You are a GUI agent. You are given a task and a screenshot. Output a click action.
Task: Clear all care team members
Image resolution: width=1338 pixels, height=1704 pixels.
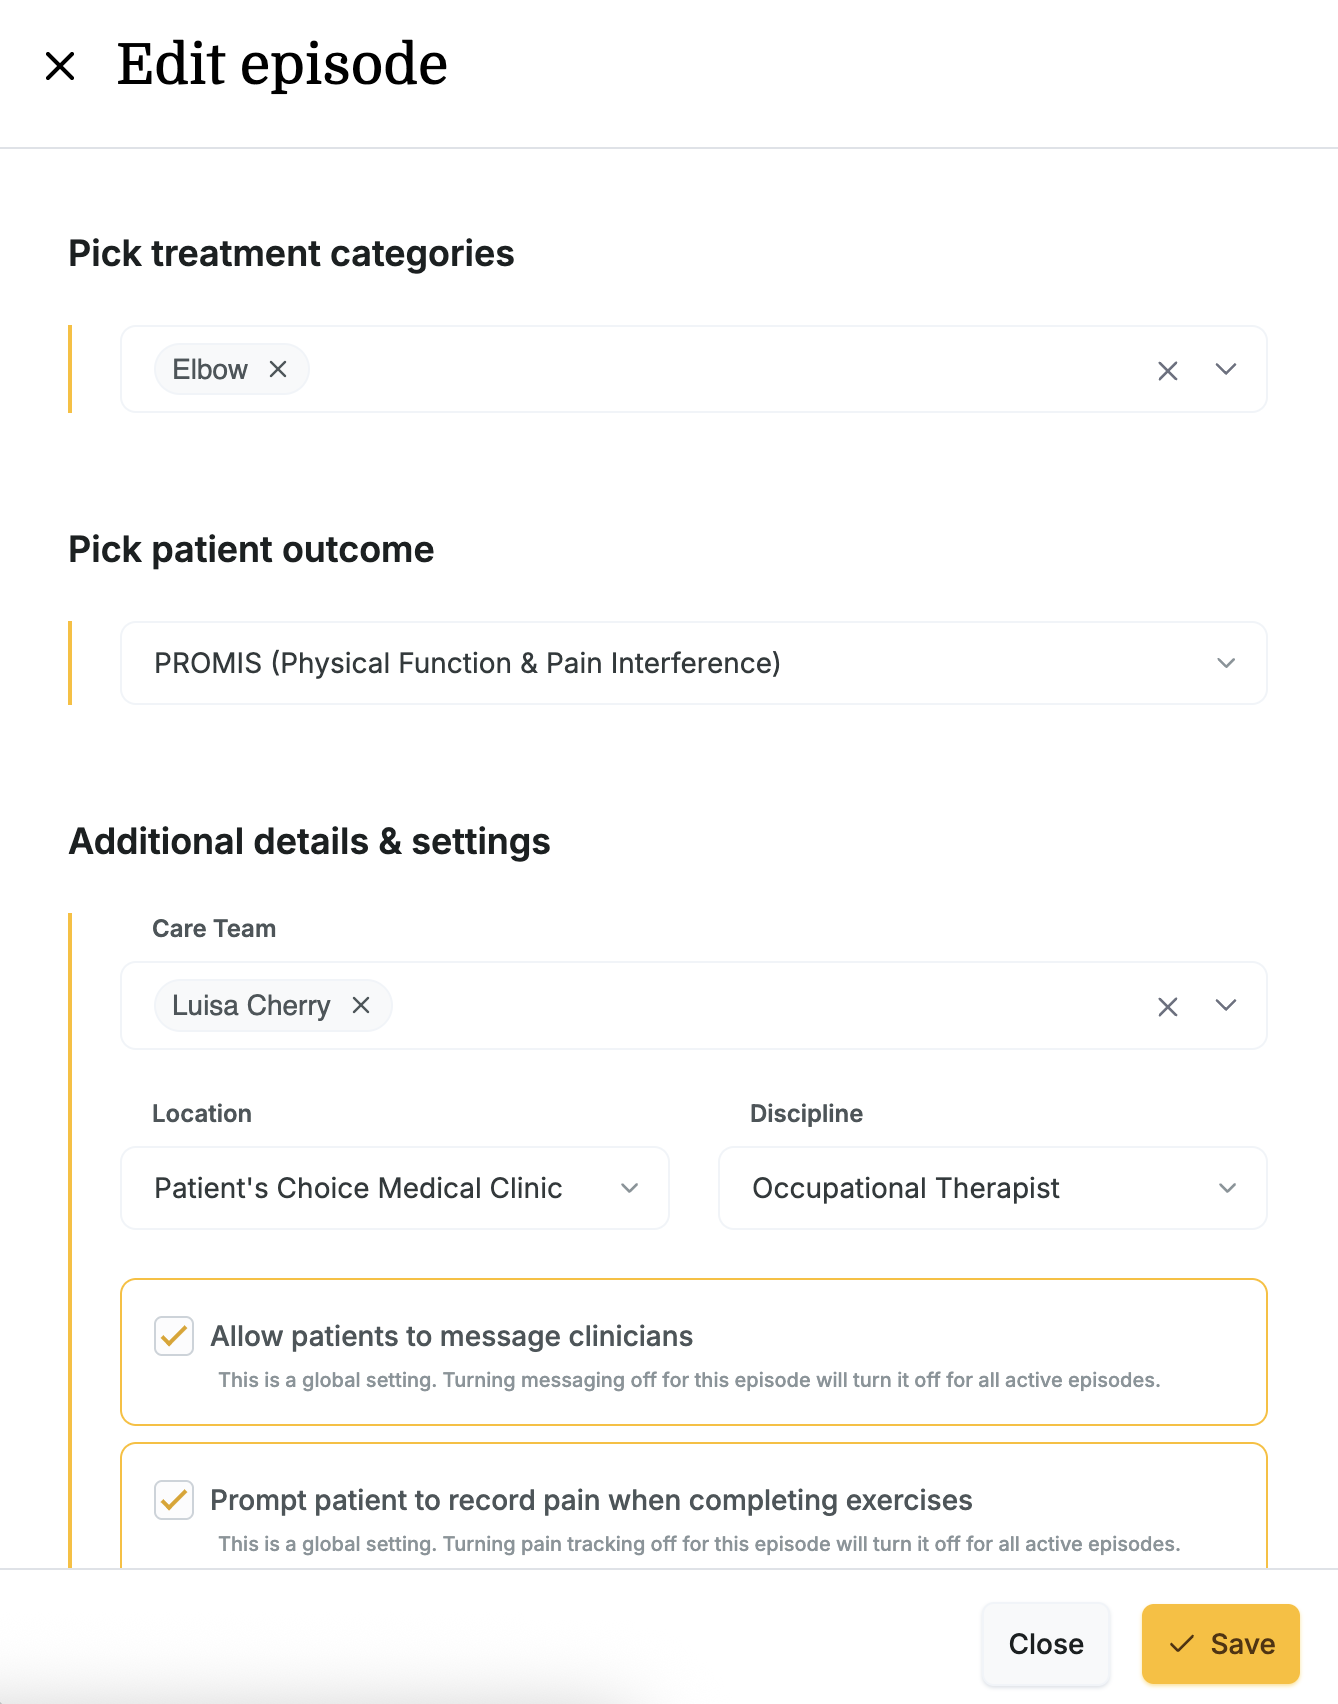coord(1167,1006)
